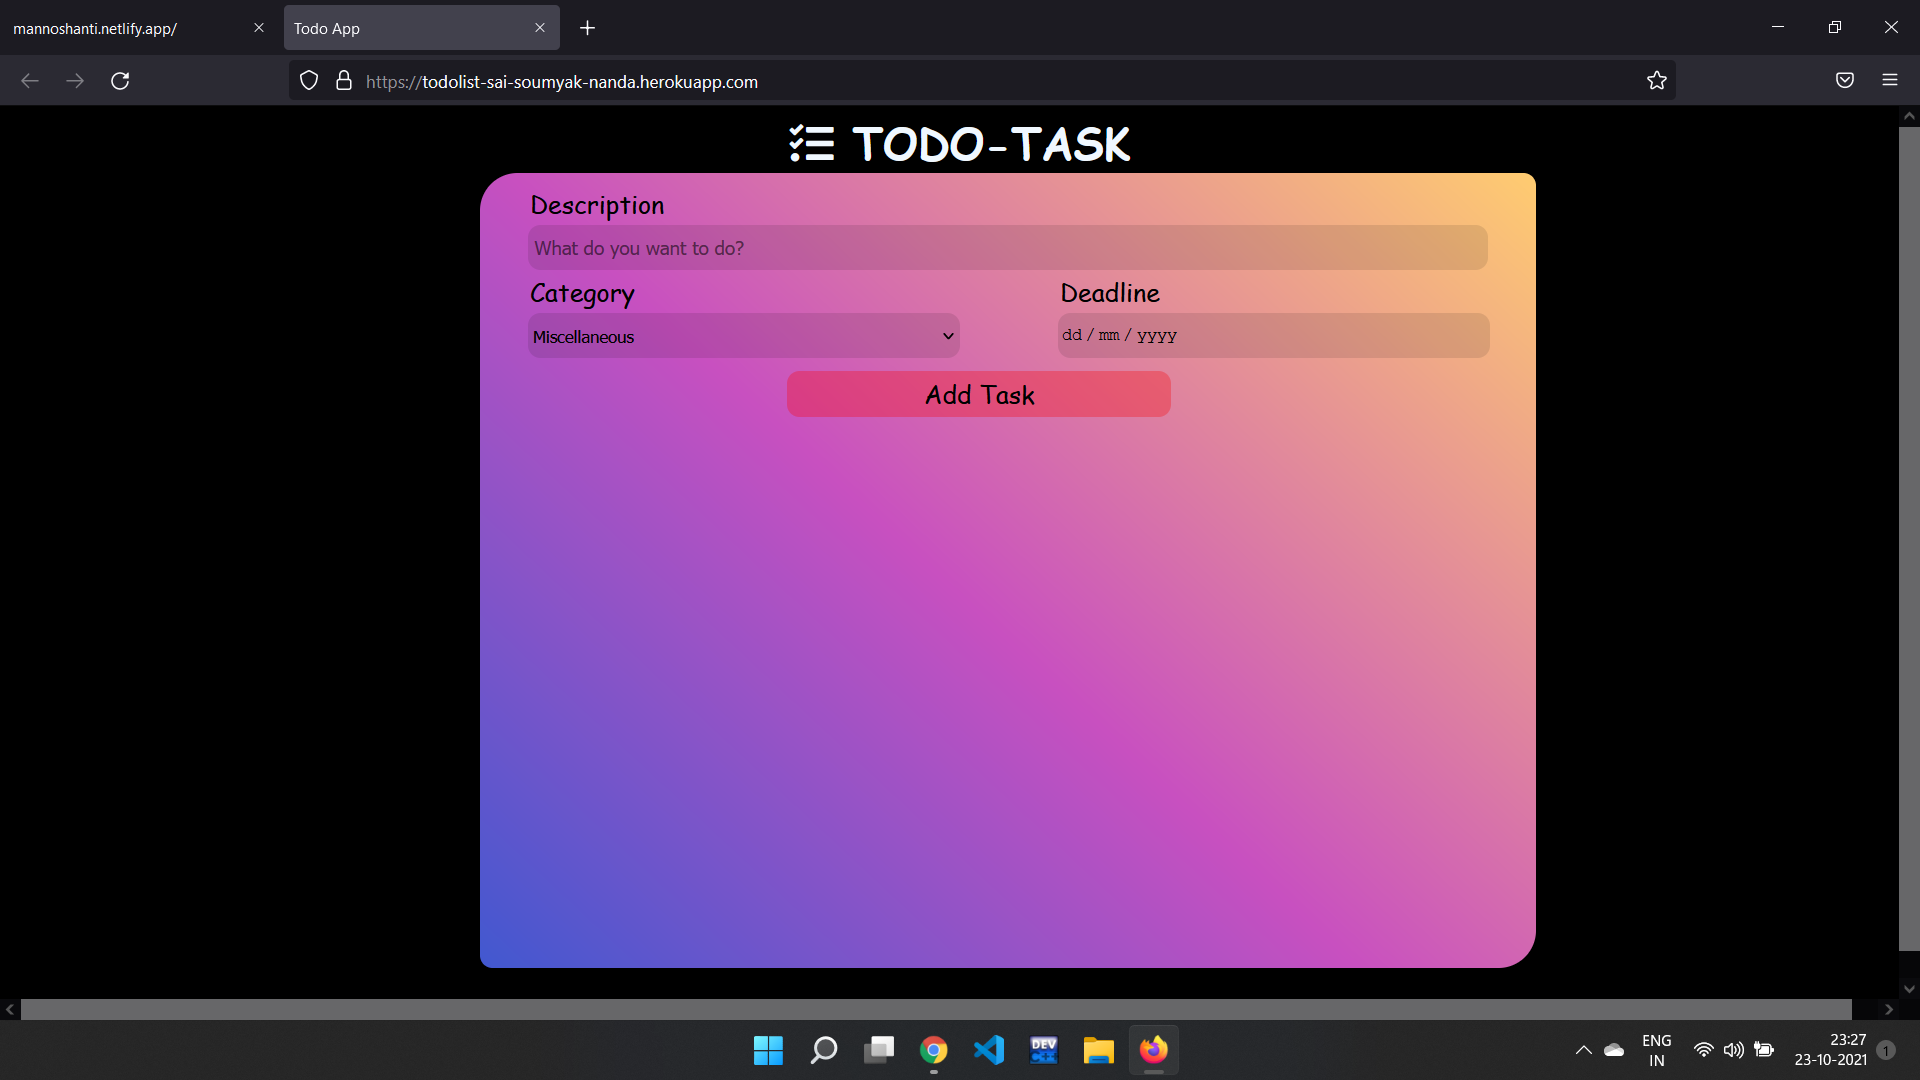Click the horizontal page scrollbar

(x=935, y=1009)
